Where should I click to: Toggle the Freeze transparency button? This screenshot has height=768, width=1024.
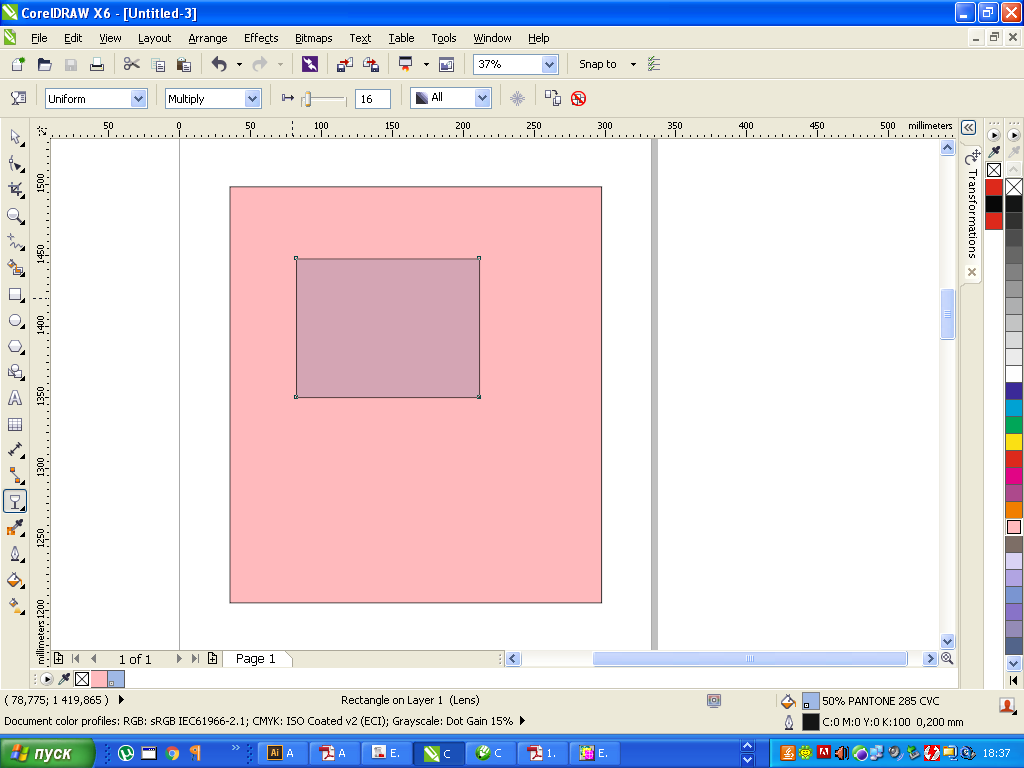coord(517,99)
